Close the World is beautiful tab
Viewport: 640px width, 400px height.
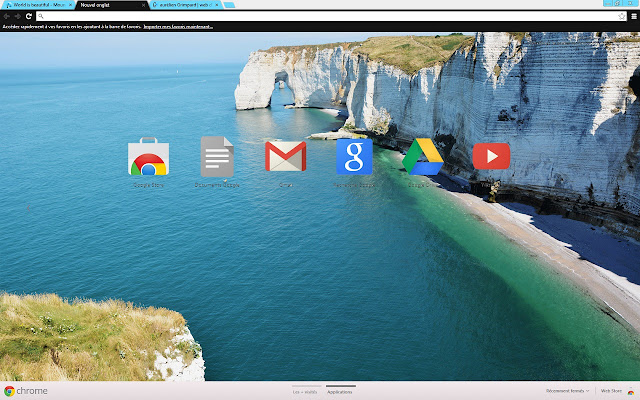click(x=70, y=5)
